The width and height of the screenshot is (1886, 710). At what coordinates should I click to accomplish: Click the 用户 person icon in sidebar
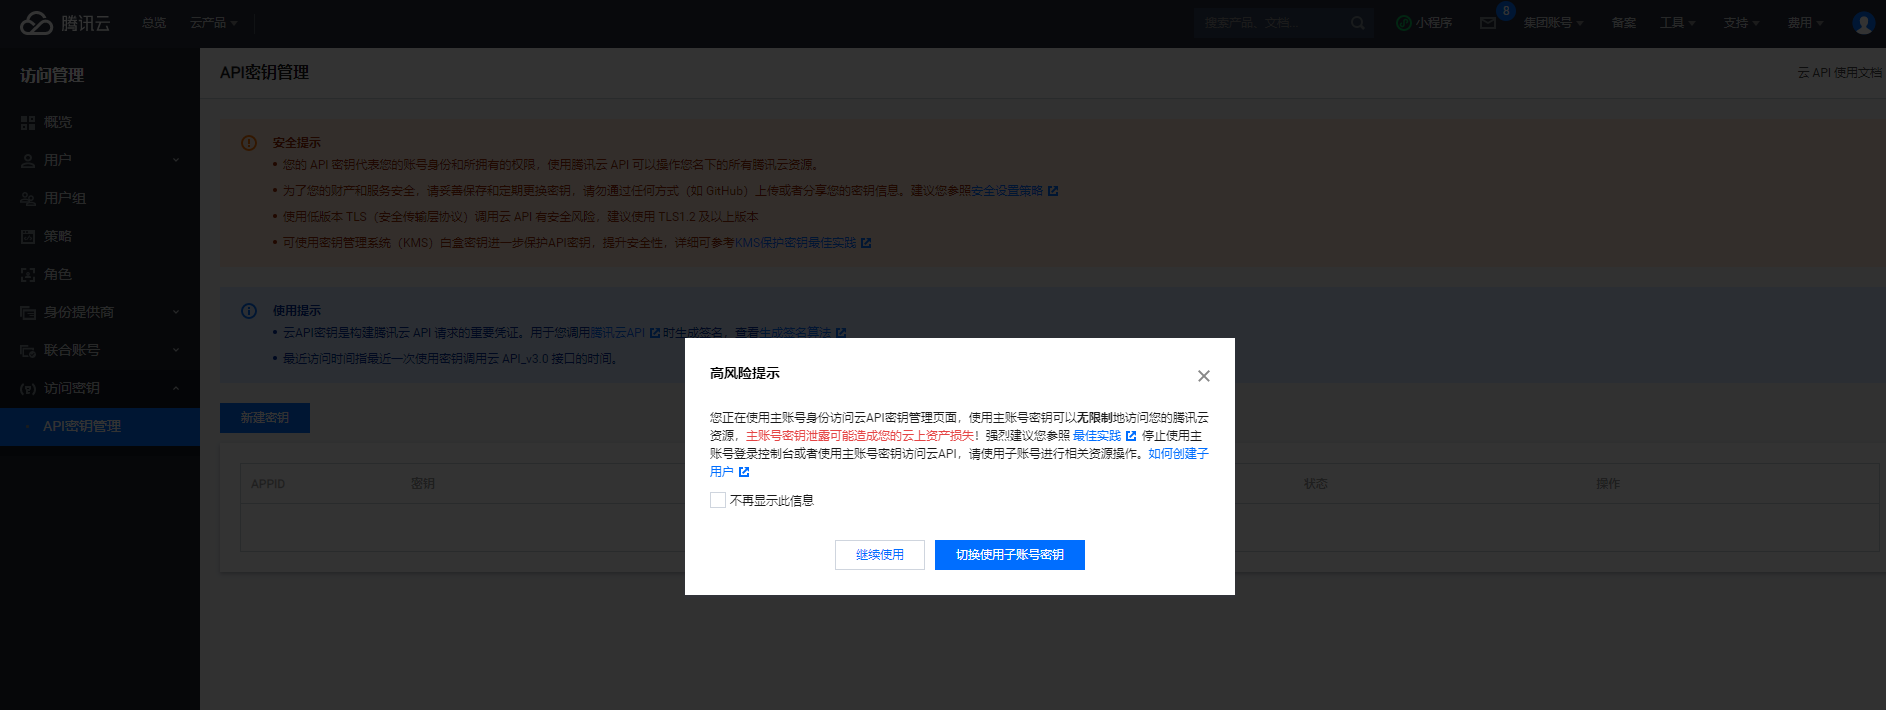28,161
